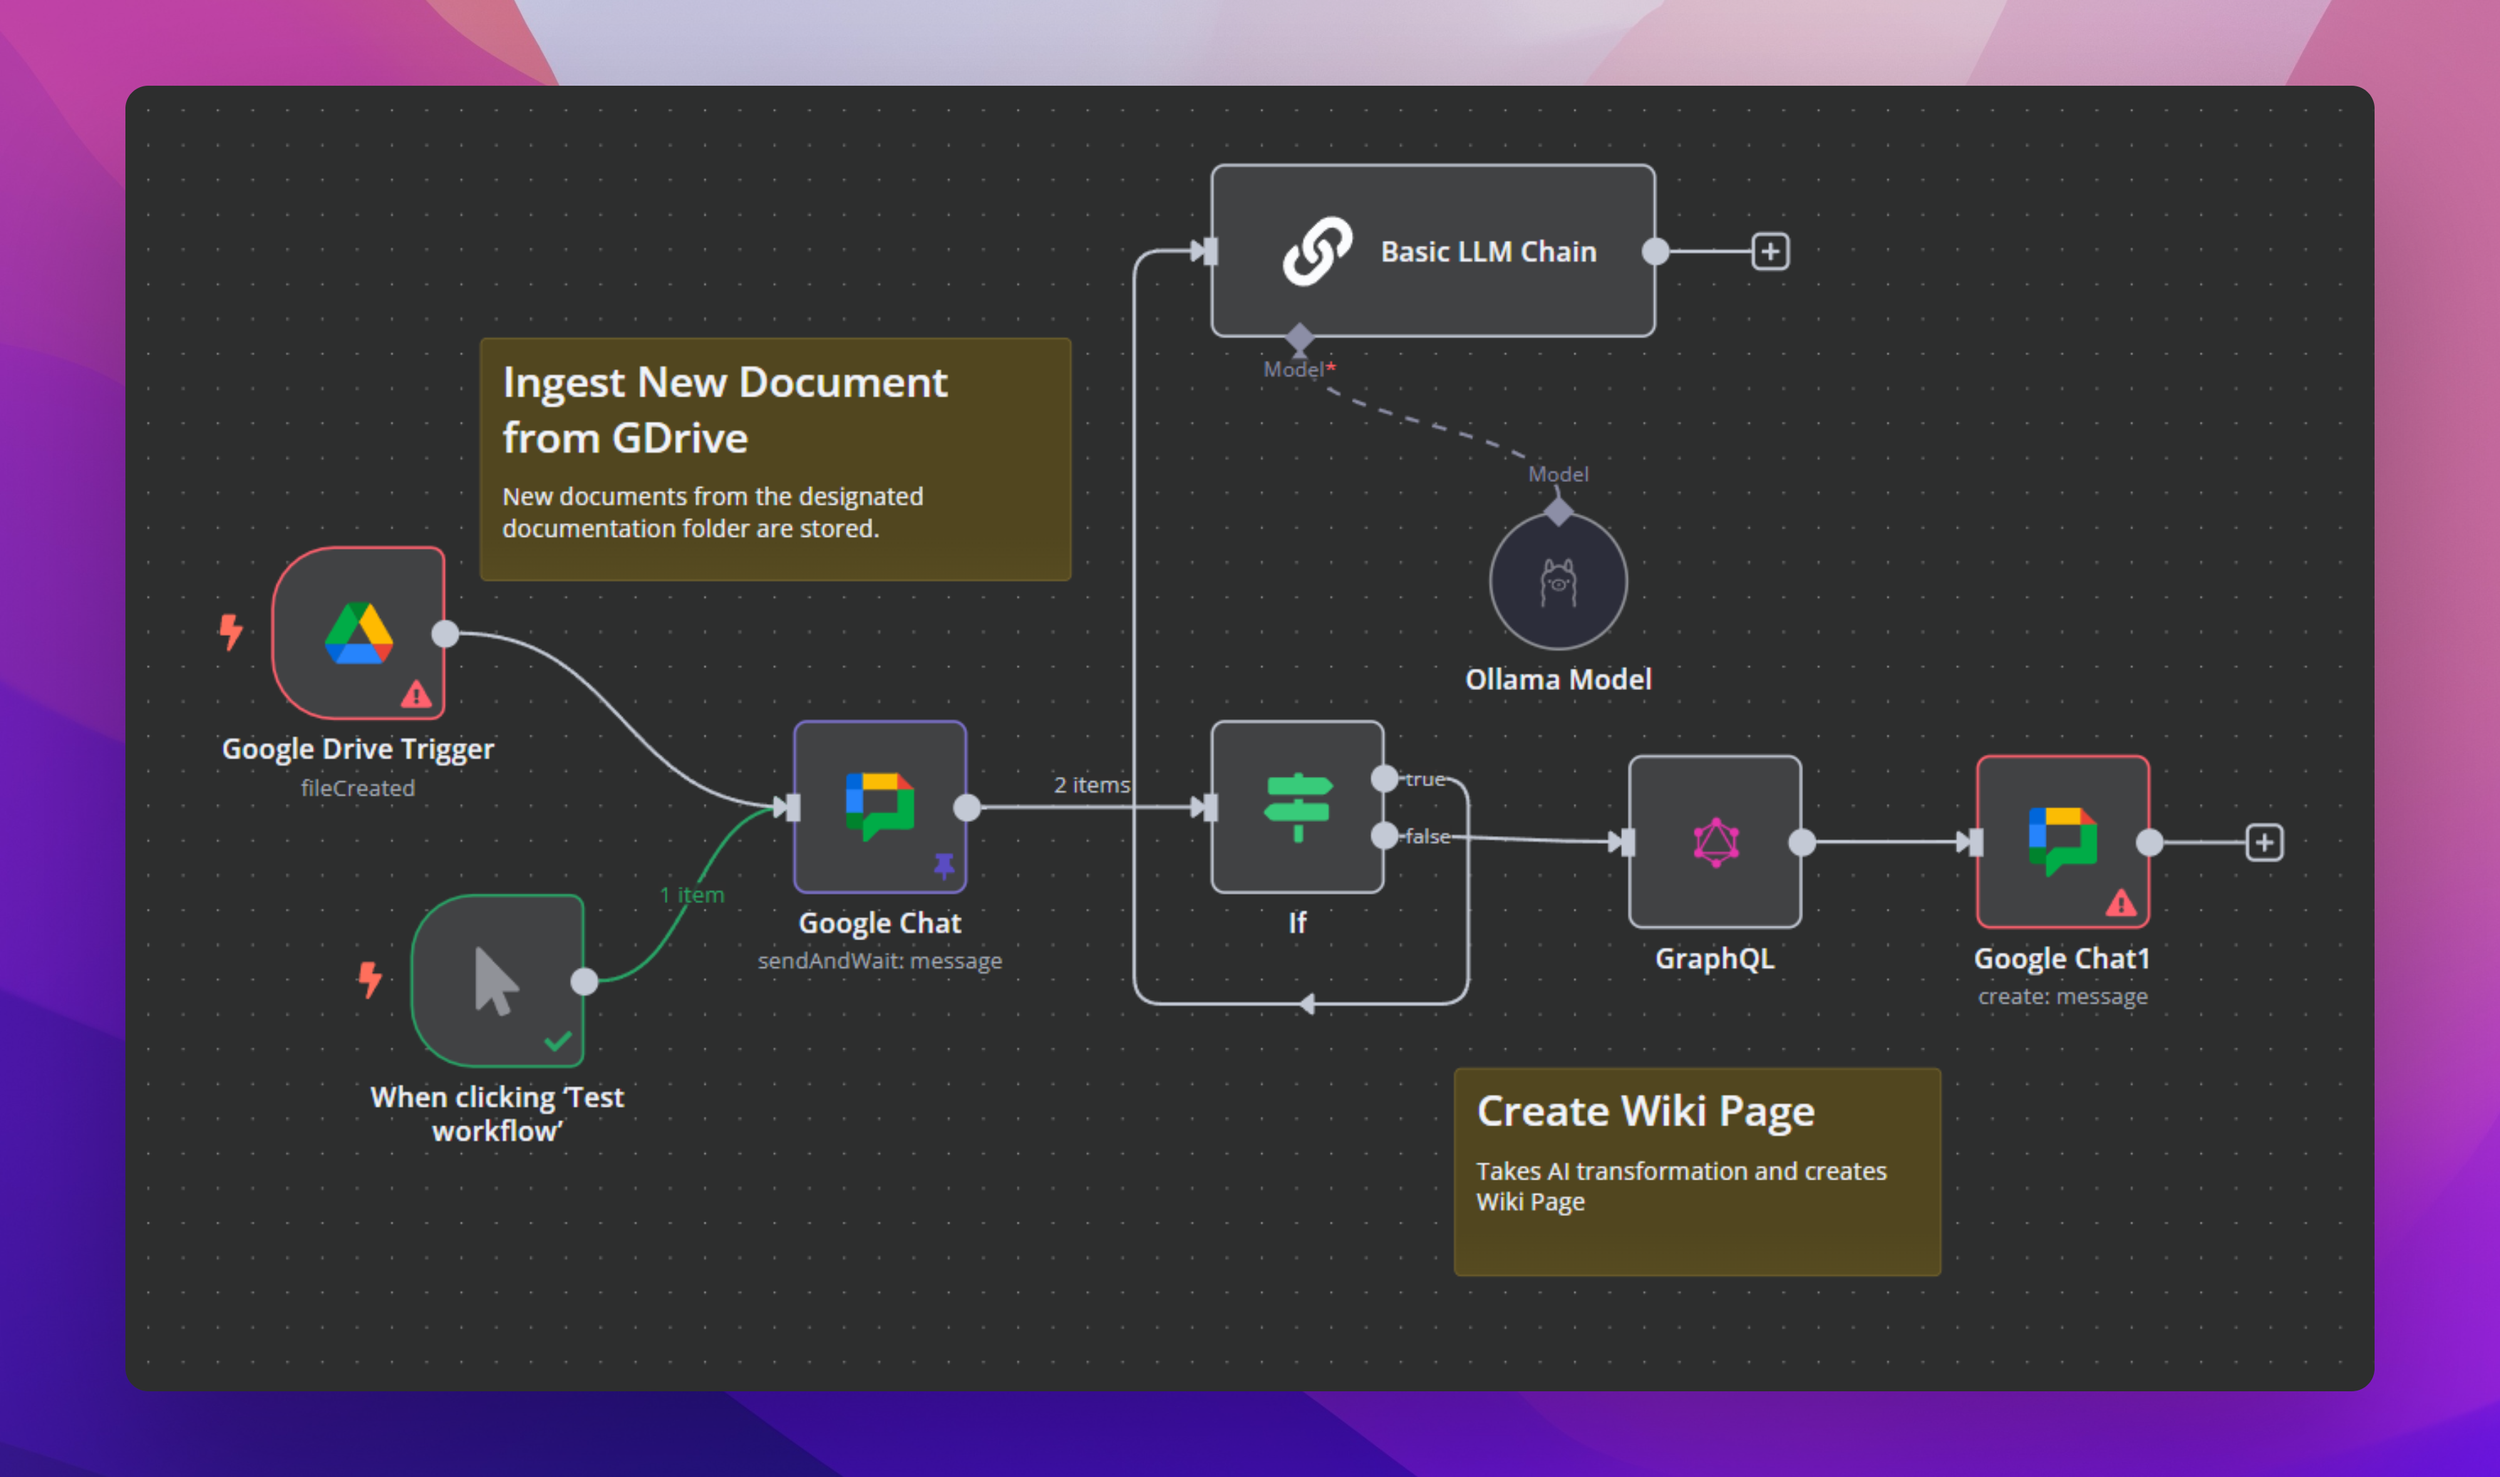This screenshot has height=1477, width=2500.
Task: Select the GraphQL node
Action: click(x=1714, y=841)
